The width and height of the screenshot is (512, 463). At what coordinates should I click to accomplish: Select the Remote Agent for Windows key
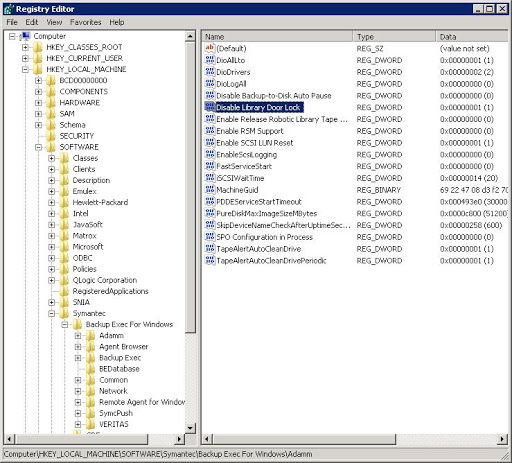coord(142,402)
